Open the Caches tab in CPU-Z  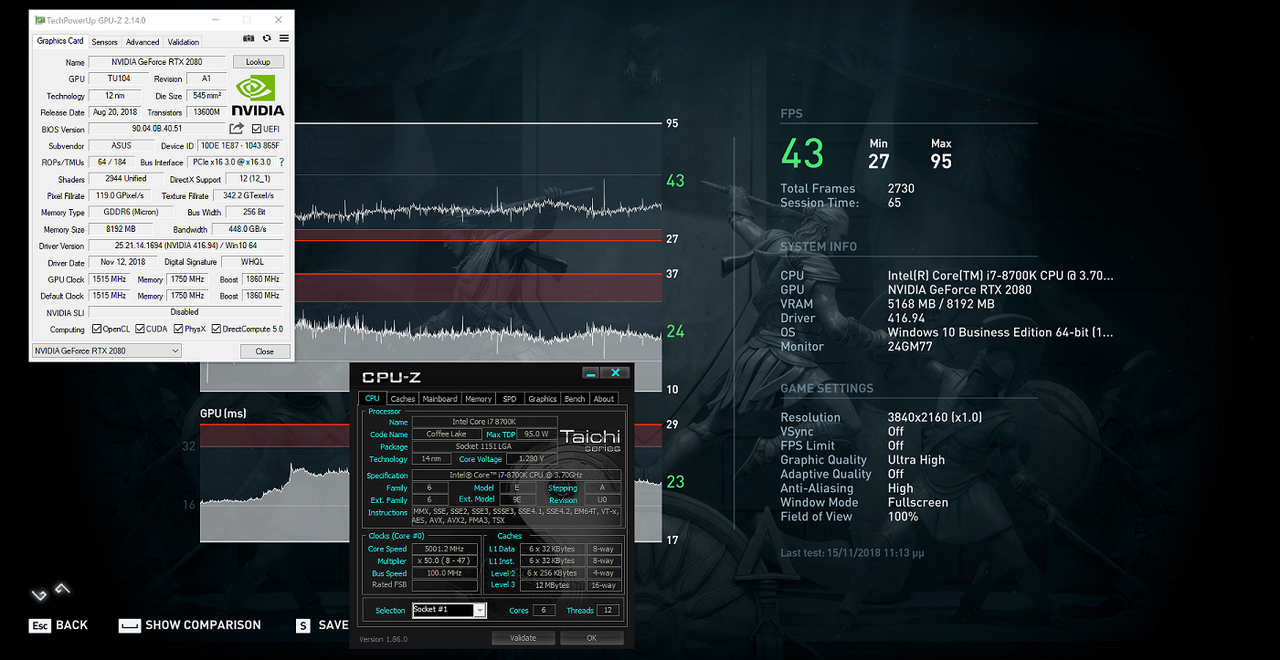pyautogui.click(x=403, y=399)
